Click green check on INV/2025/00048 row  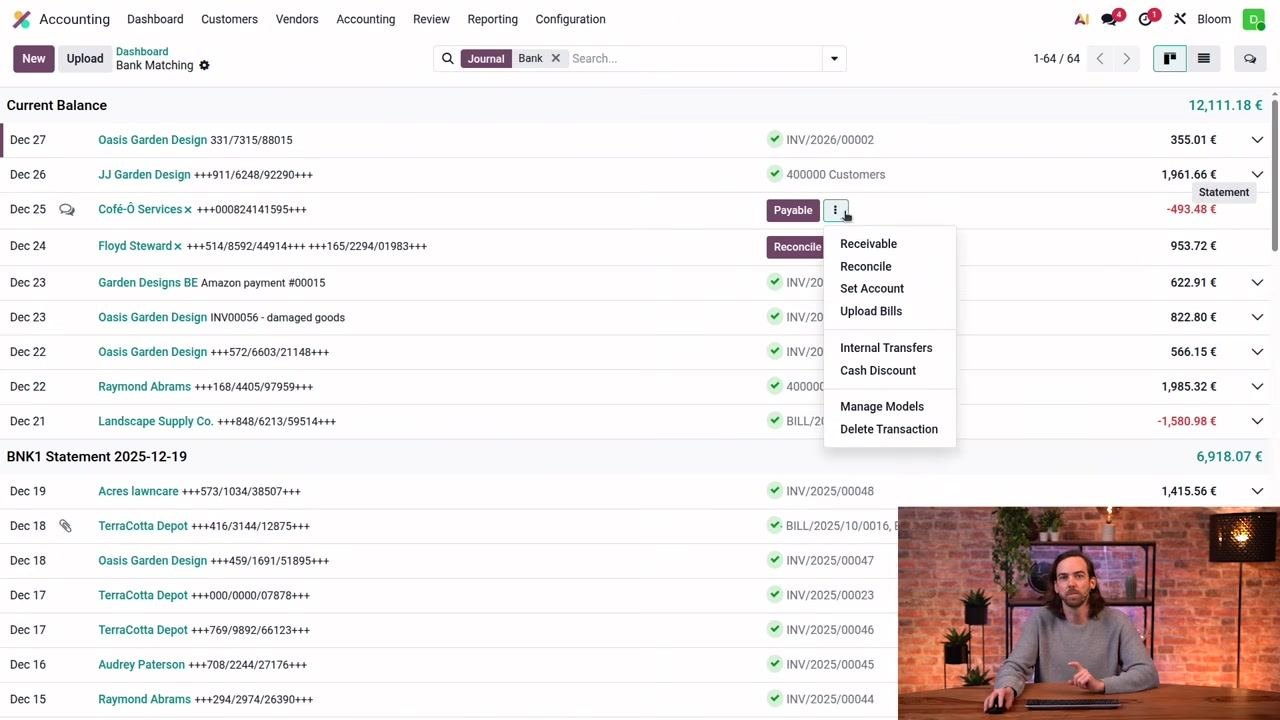point(774,491)
